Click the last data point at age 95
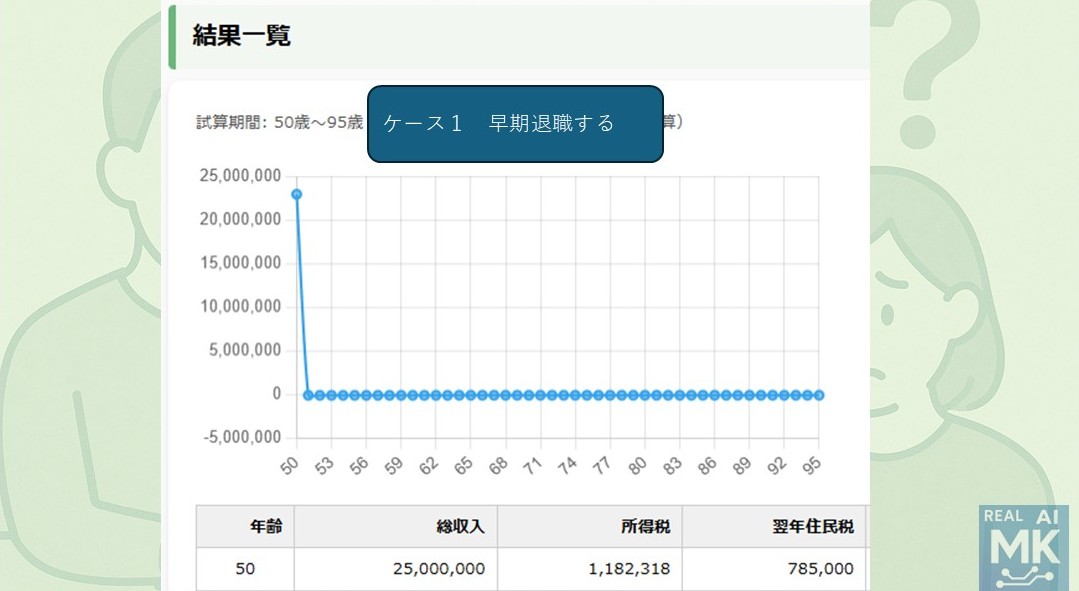Screen dimensions: 1079x591 (819, 395)
